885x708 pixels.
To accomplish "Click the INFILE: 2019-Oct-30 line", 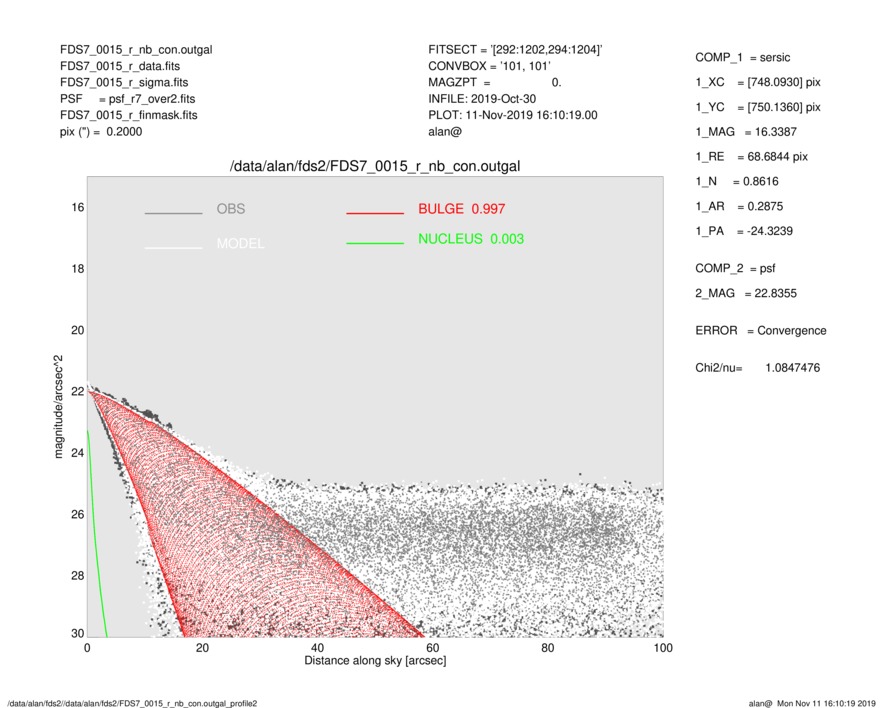I will [482, 99].
